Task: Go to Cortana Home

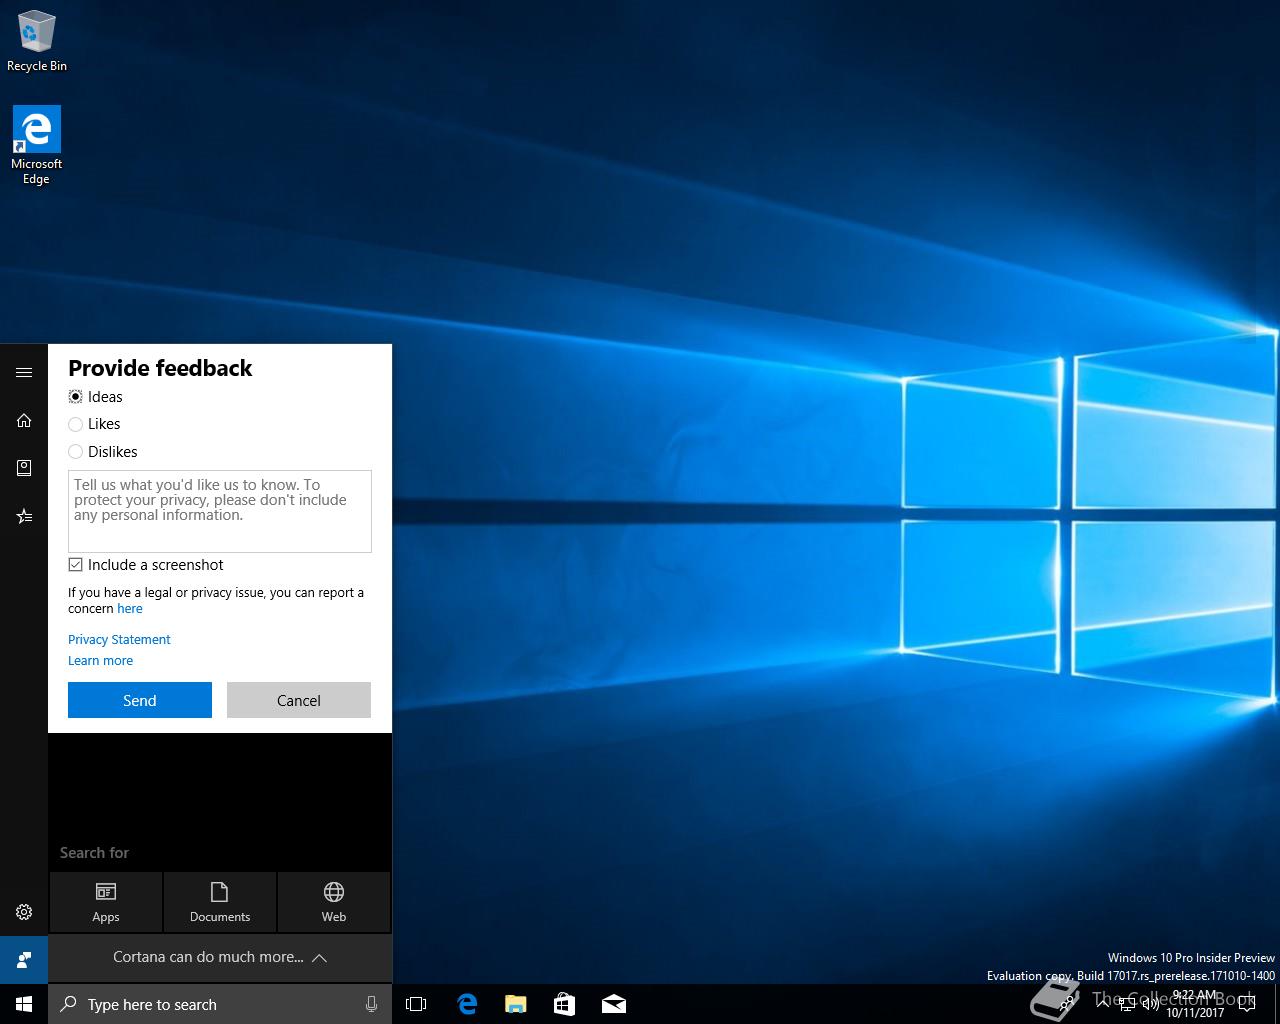Action: (24, 420)
